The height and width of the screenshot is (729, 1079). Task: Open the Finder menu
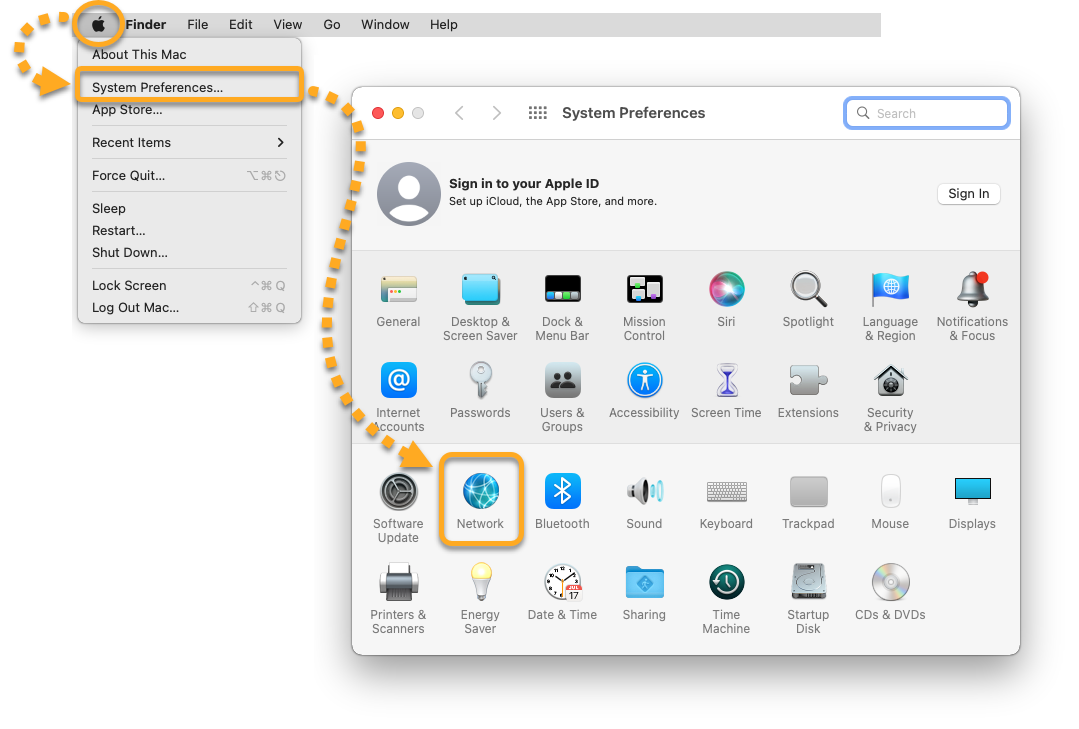[x=146, y=25]
